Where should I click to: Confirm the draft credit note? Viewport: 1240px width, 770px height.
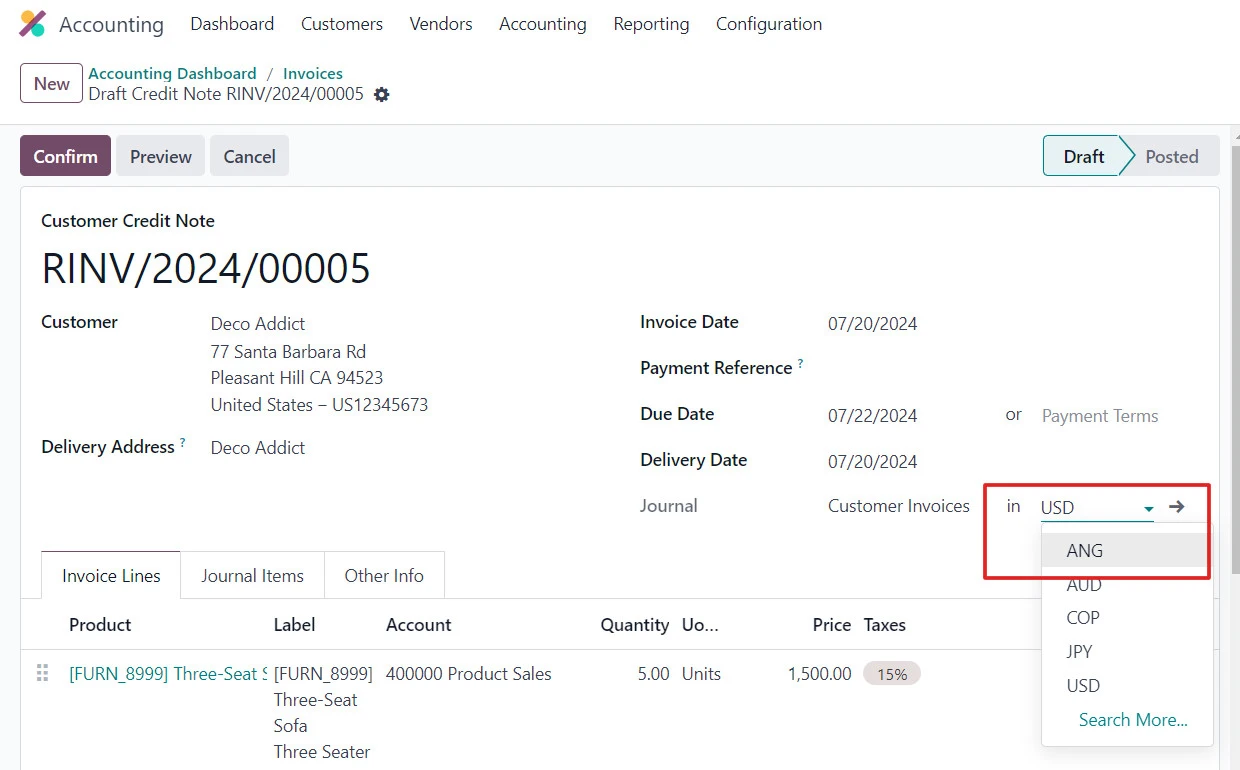pyautogui.click(x=64, y=155)
